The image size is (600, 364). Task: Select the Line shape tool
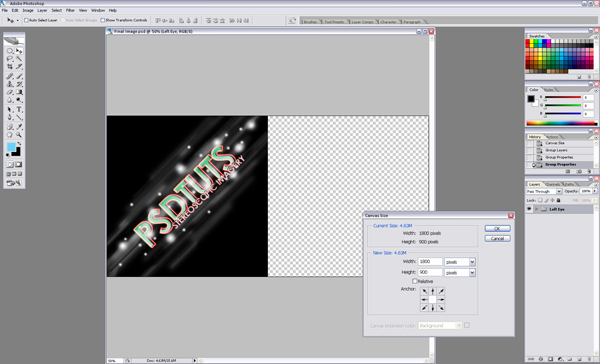point(19,118)
